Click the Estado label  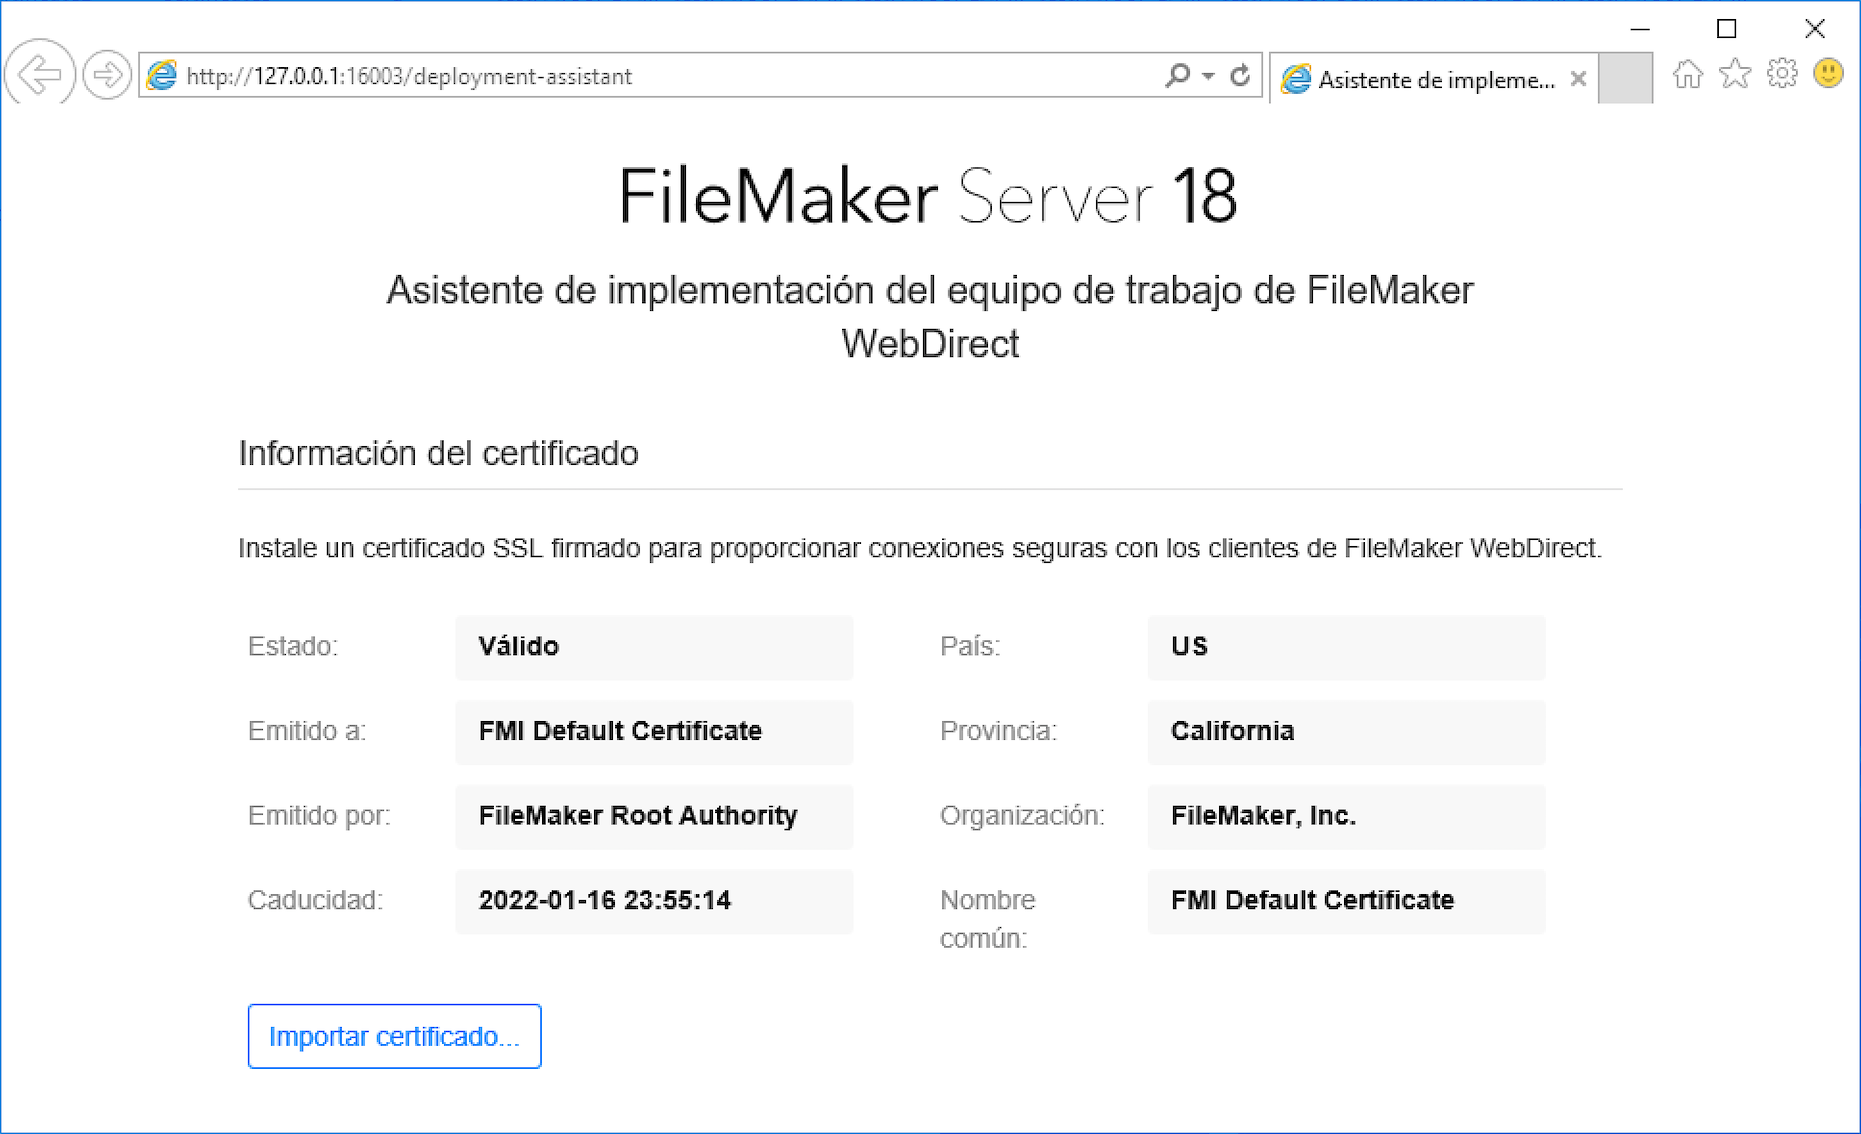point(293,647)
